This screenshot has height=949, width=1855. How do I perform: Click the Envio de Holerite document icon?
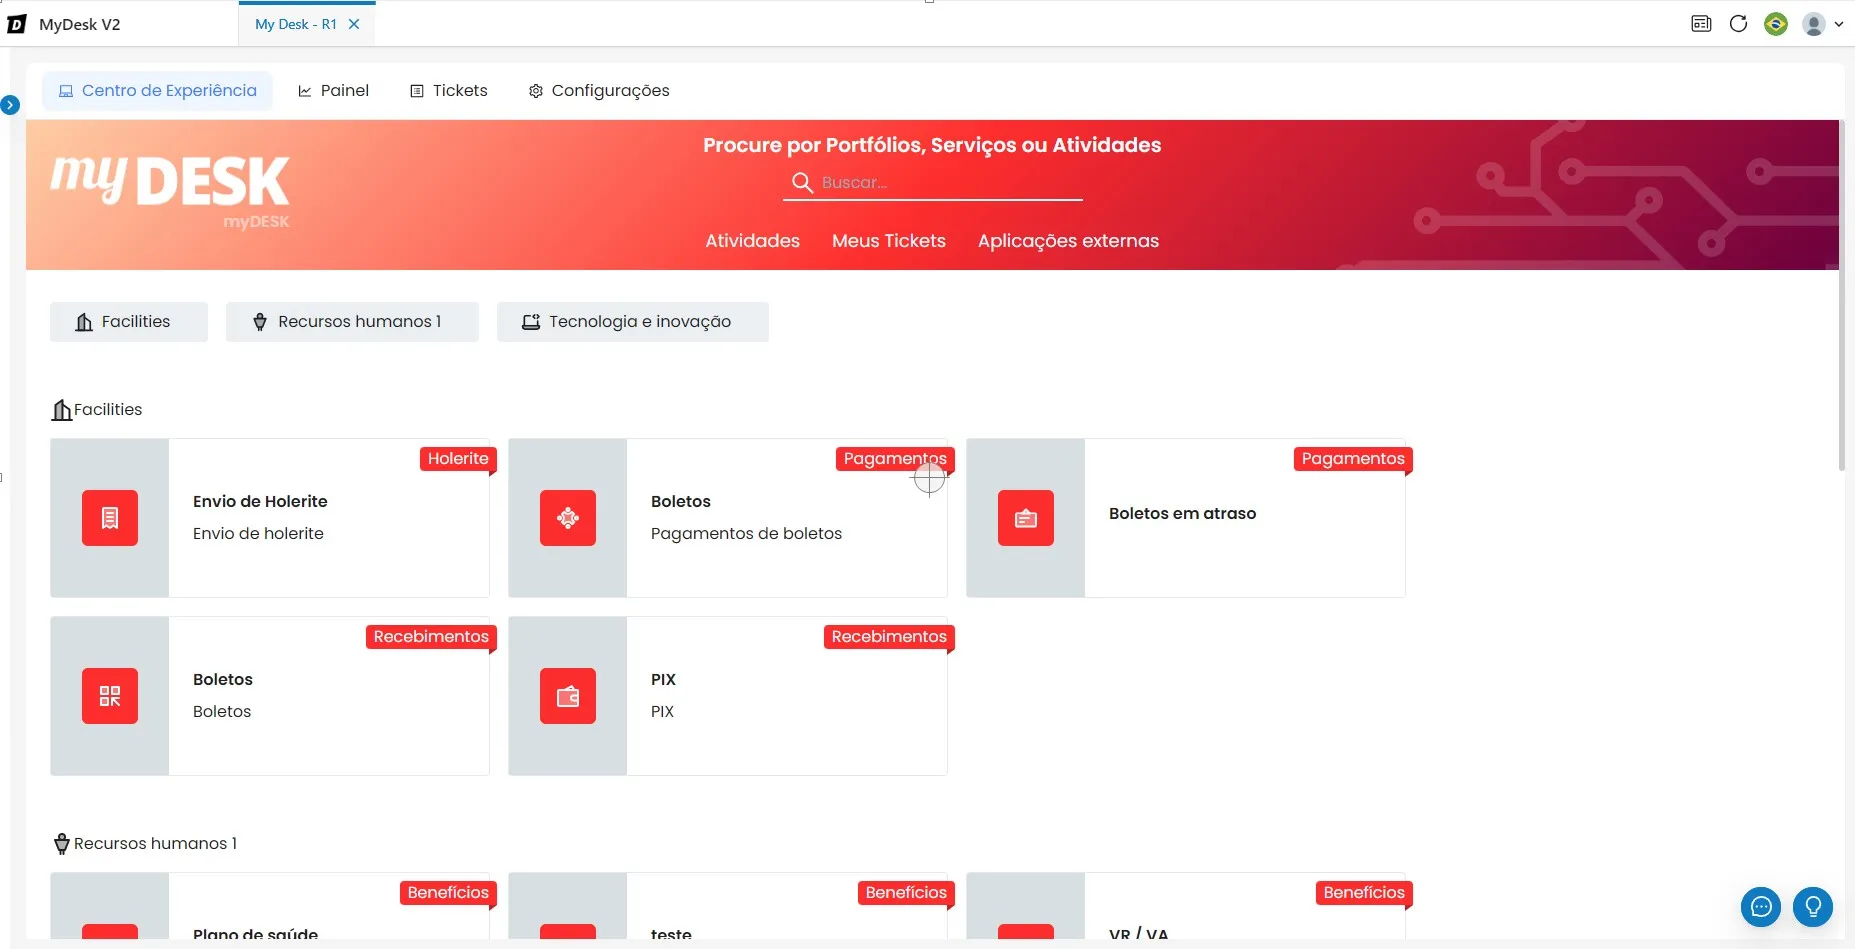click(x=110, y=518)
